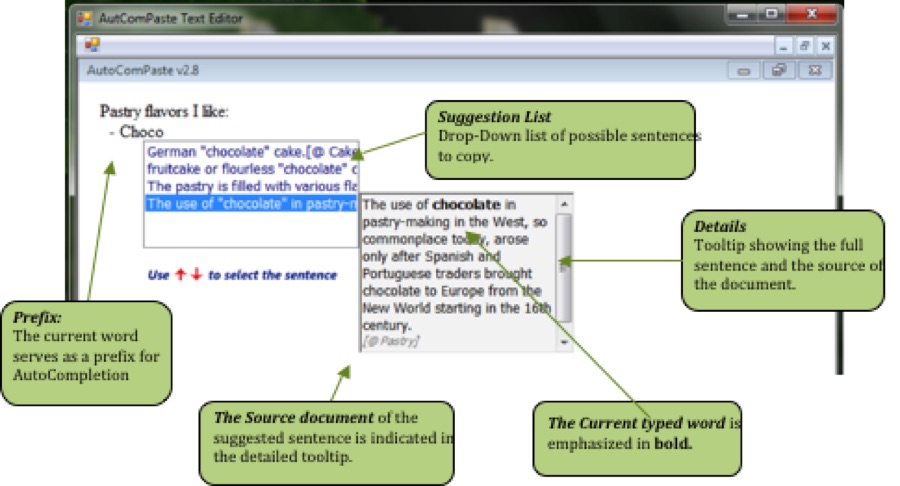The width and height of the screenshot is (900, 486).
Task: Select highlighted suggestion 'The use of "chocolate" in pastry'
Action: click(x=251, y=203)
